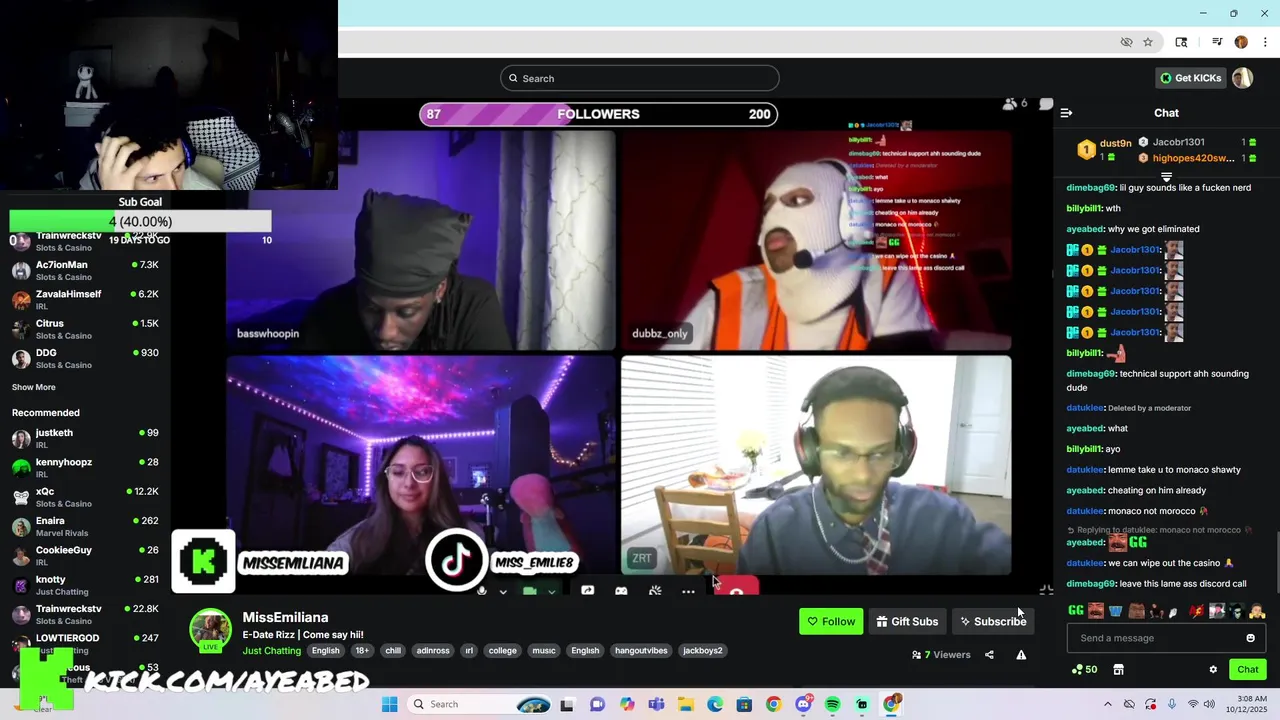This screenshot has width=1280, height=720.
Task: Open the Kick shop icon below chat
Action: tap(1118, 669)
